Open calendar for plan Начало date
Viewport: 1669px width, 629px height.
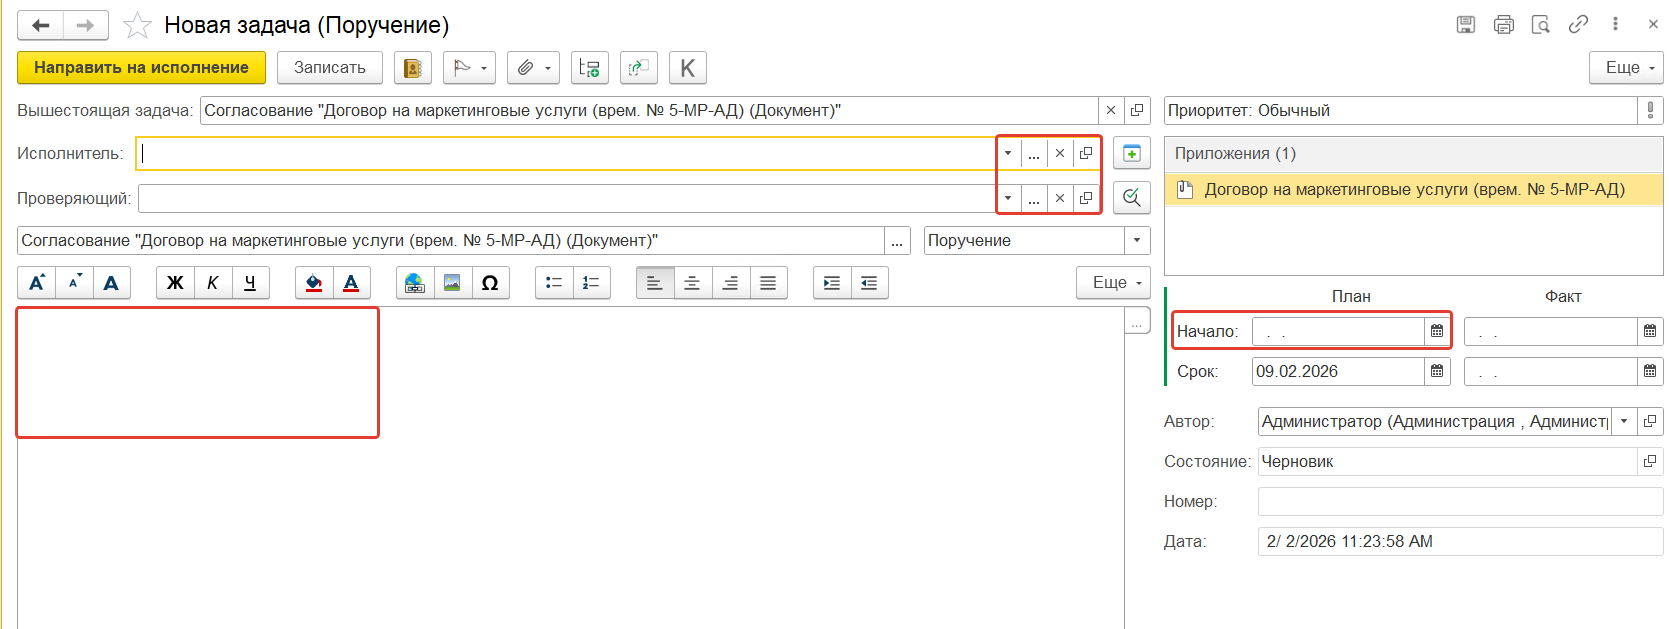pos(1437,331)
